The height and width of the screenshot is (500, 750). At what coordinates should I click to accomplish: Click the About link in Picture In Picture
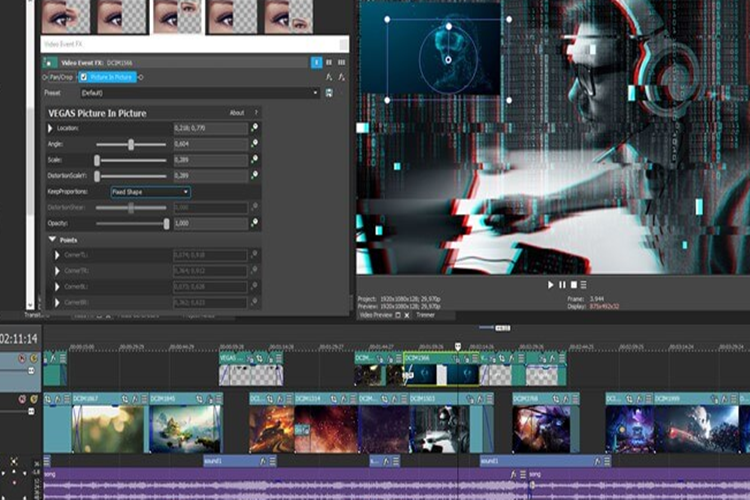(x=237, y=113)
